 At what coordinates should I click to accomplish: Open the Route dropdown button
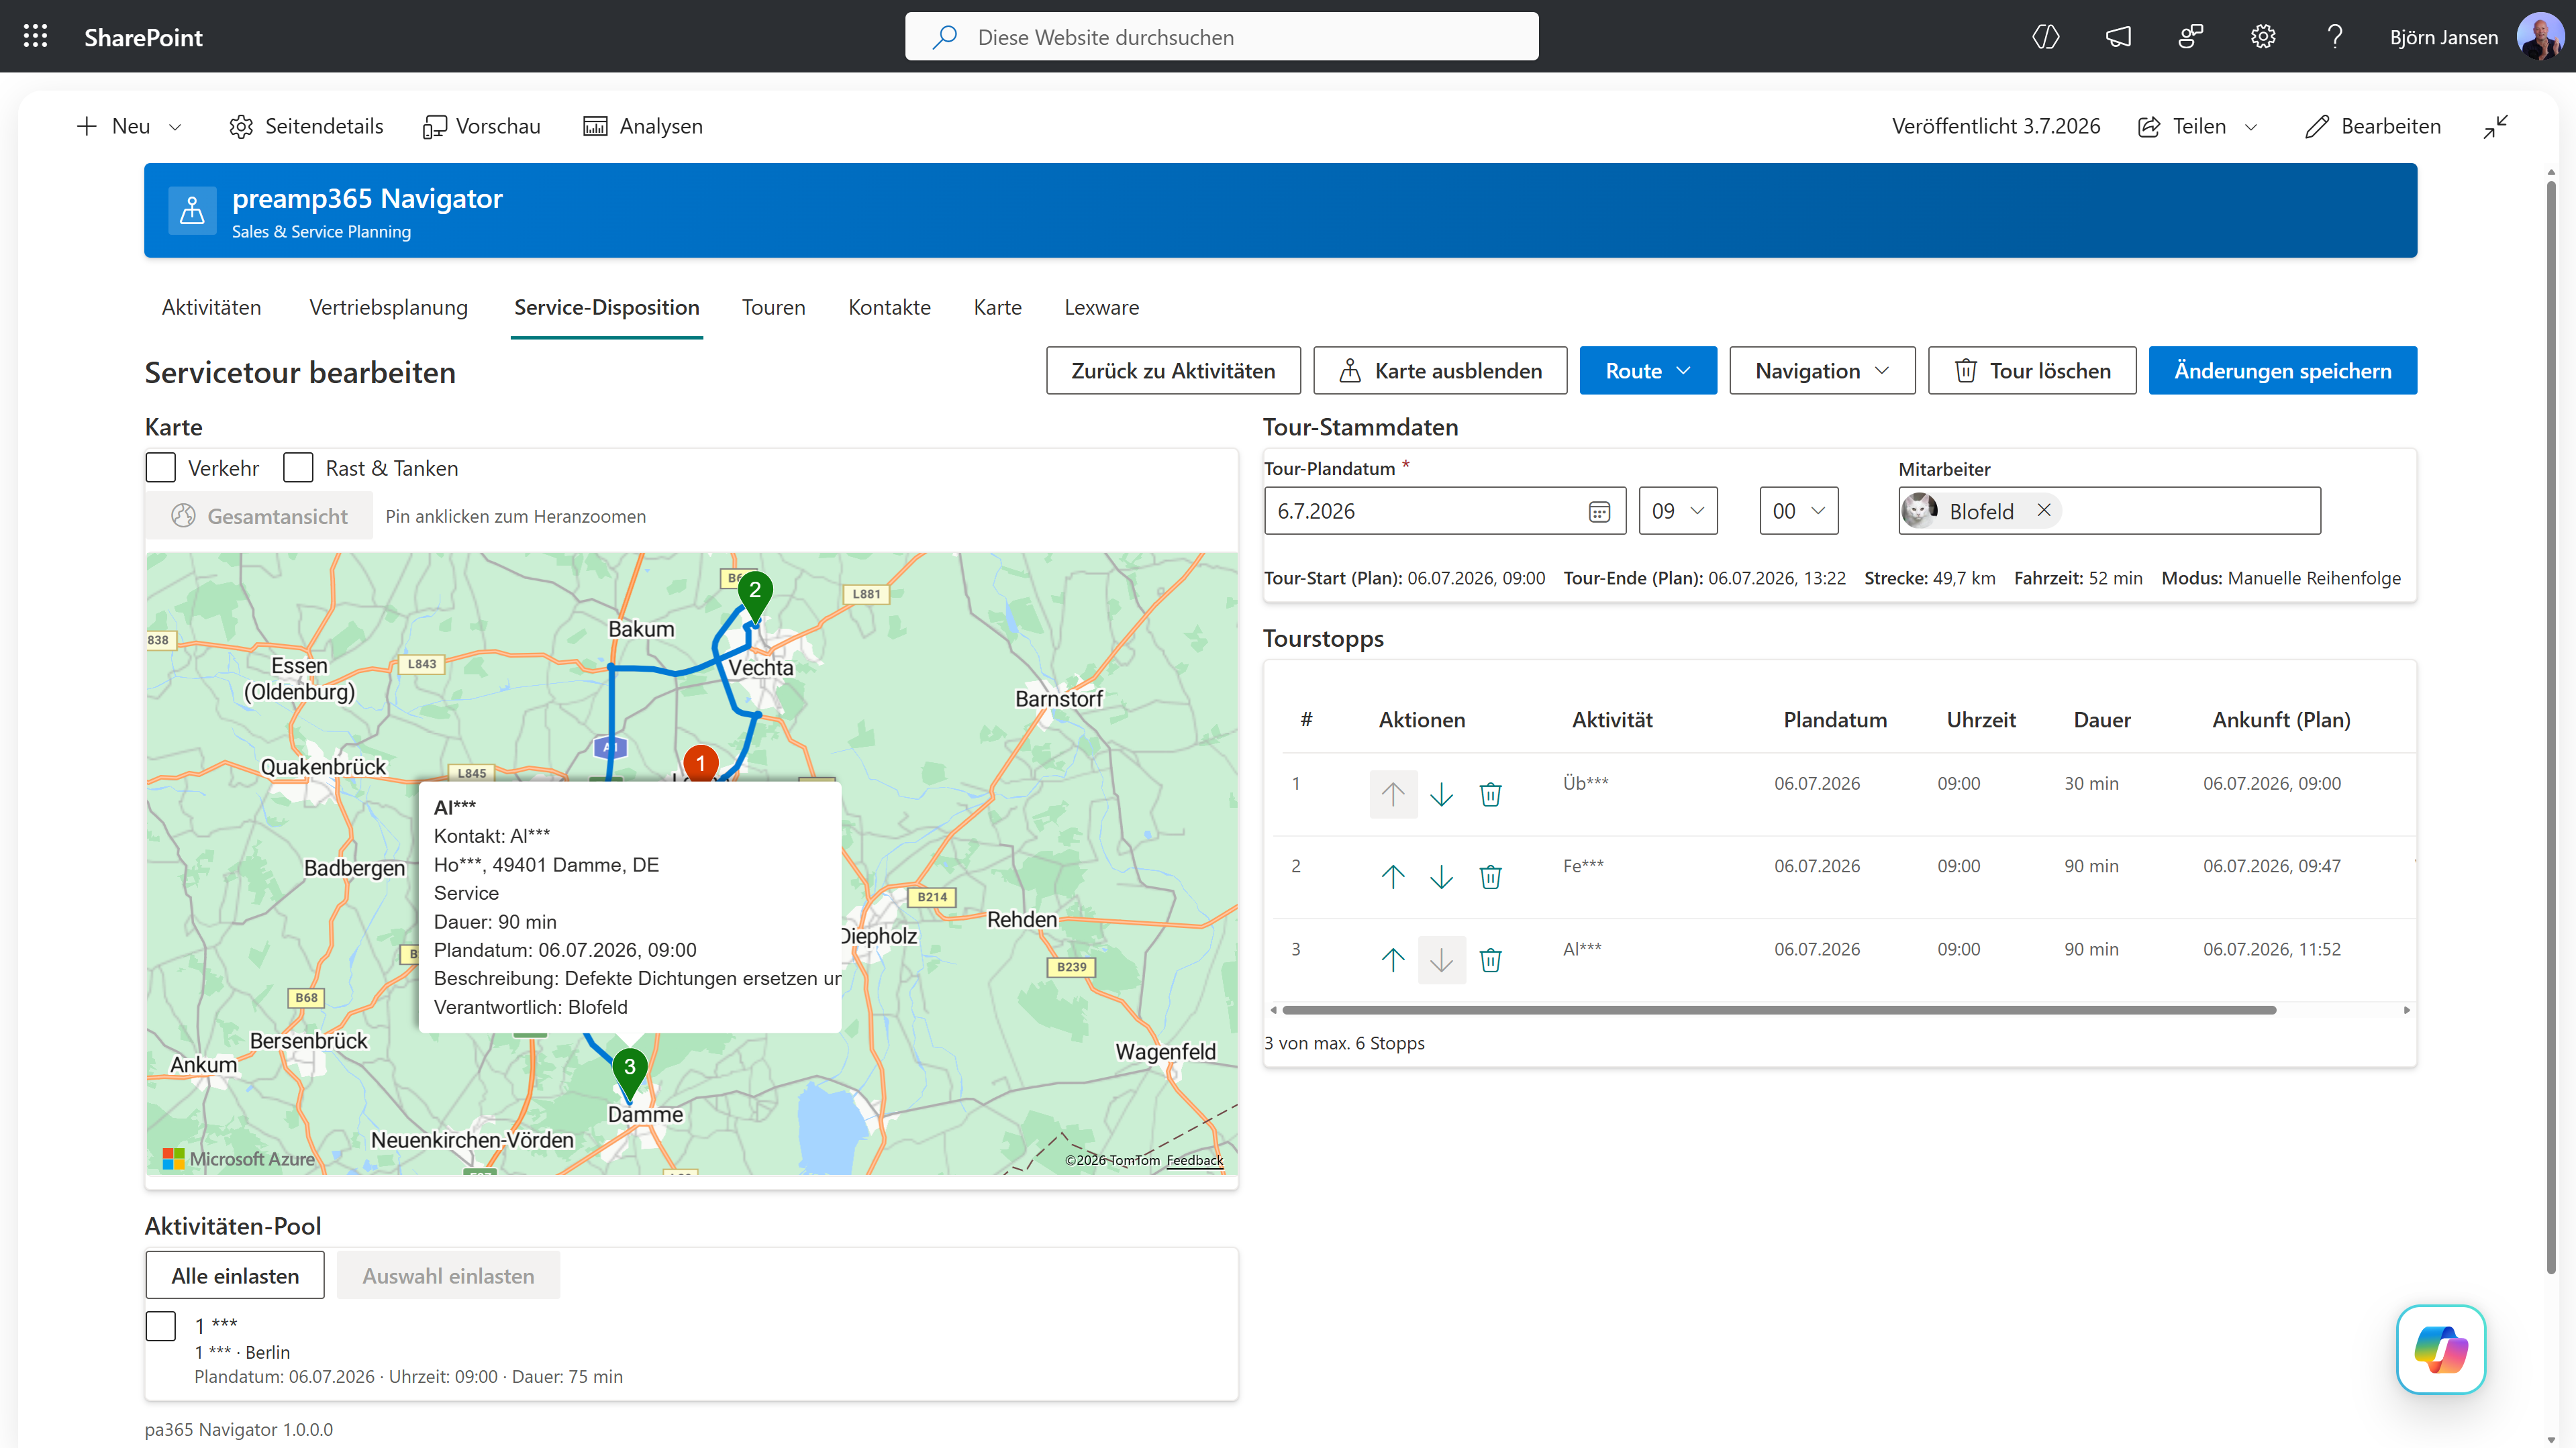(x=1648, y=371)
